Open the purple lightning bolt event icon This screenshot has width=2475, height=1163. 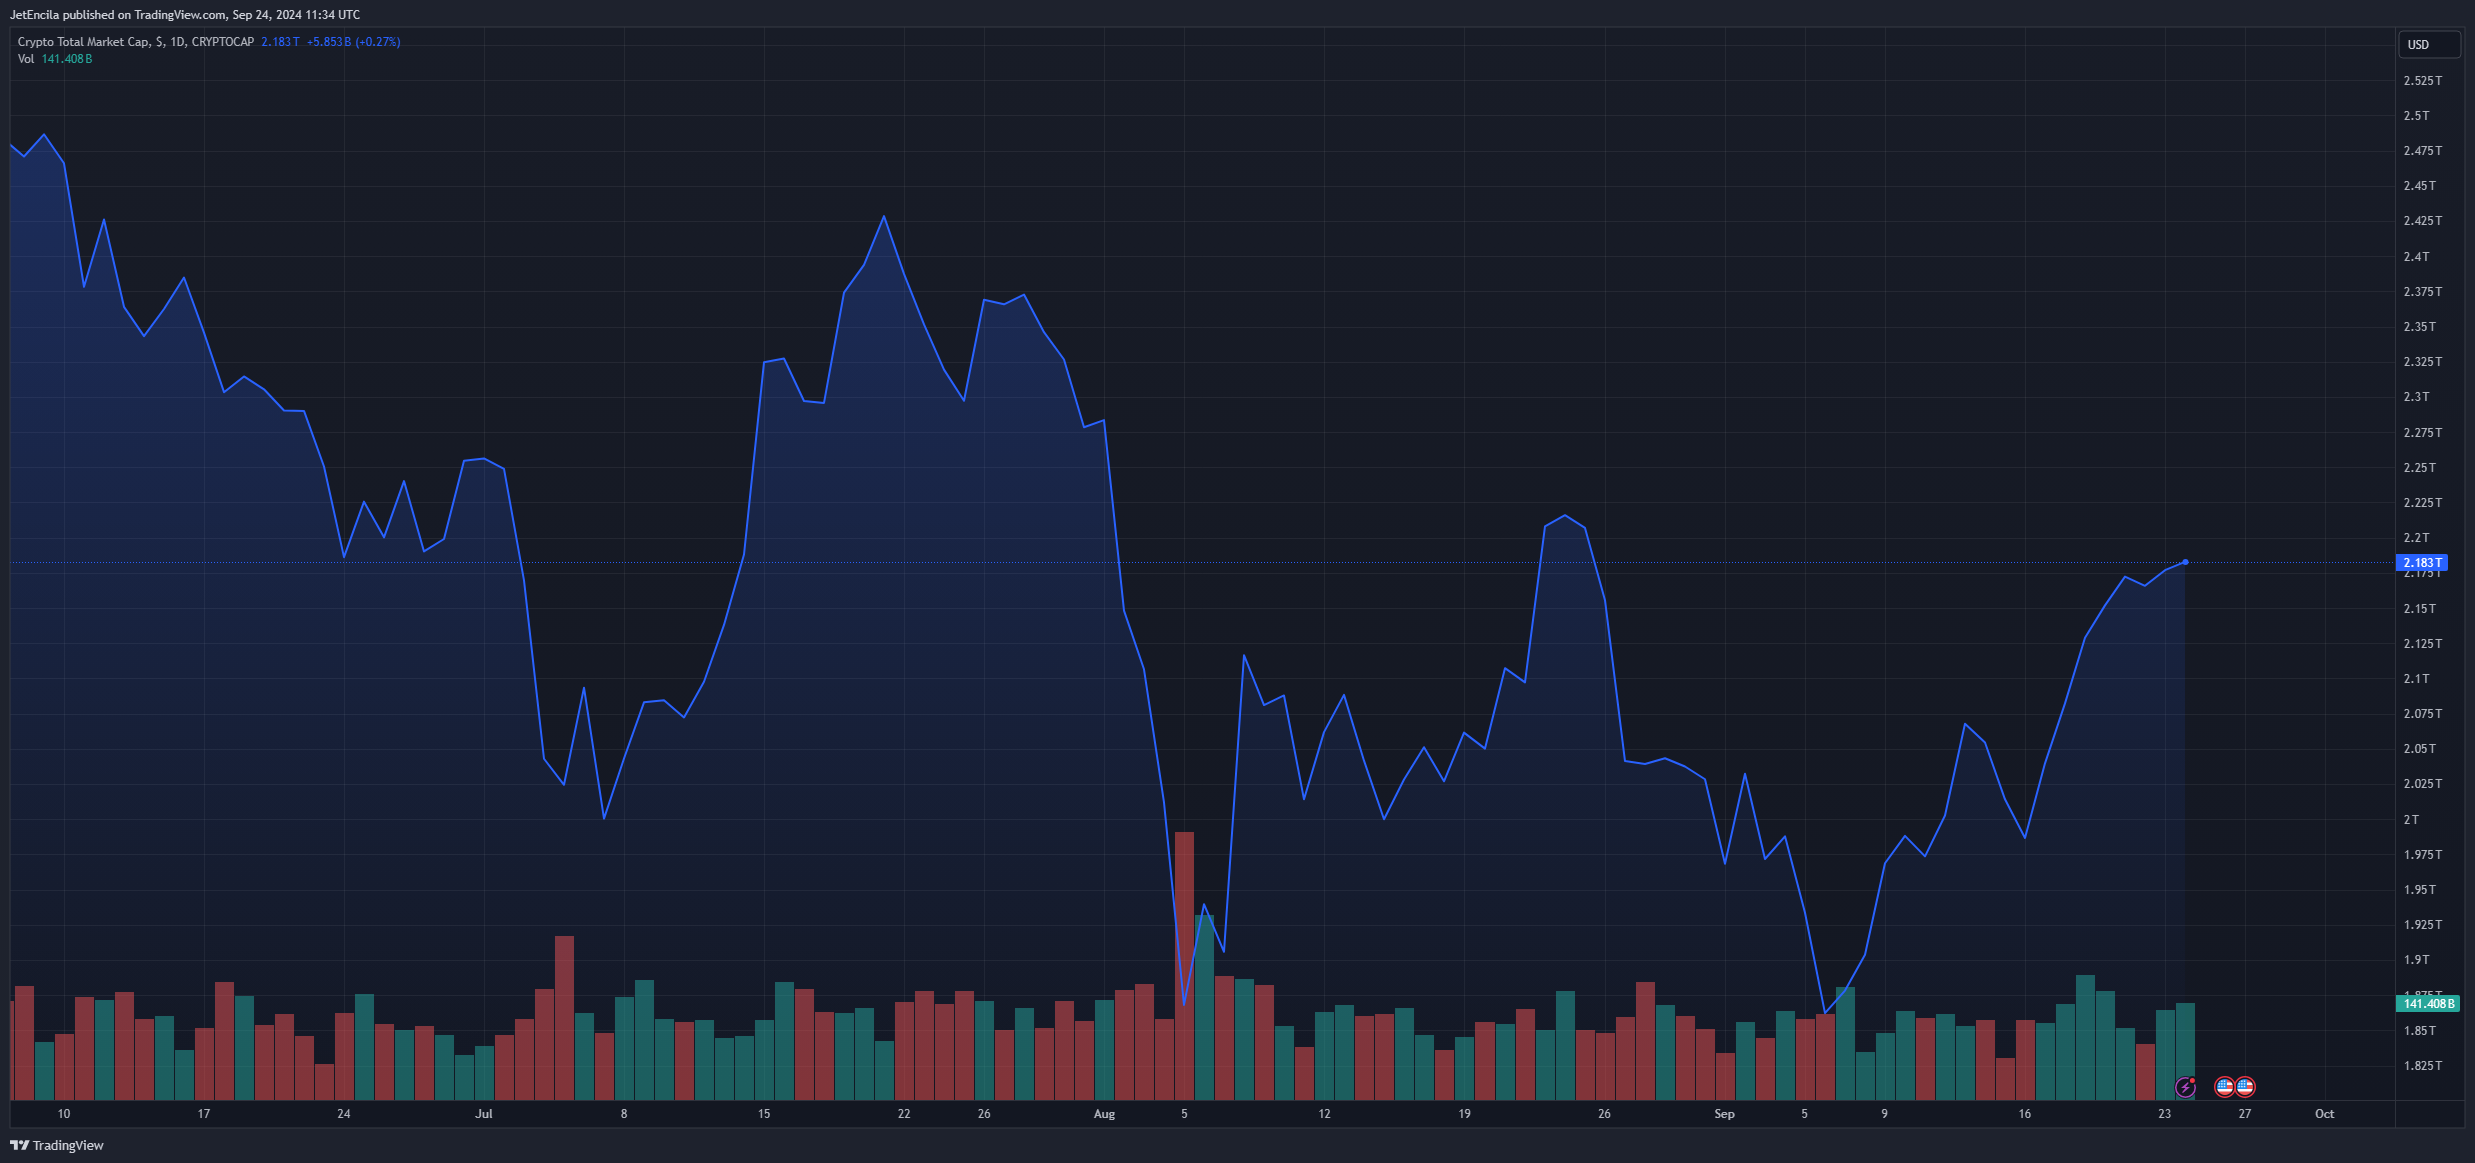coord(2186,1087)
